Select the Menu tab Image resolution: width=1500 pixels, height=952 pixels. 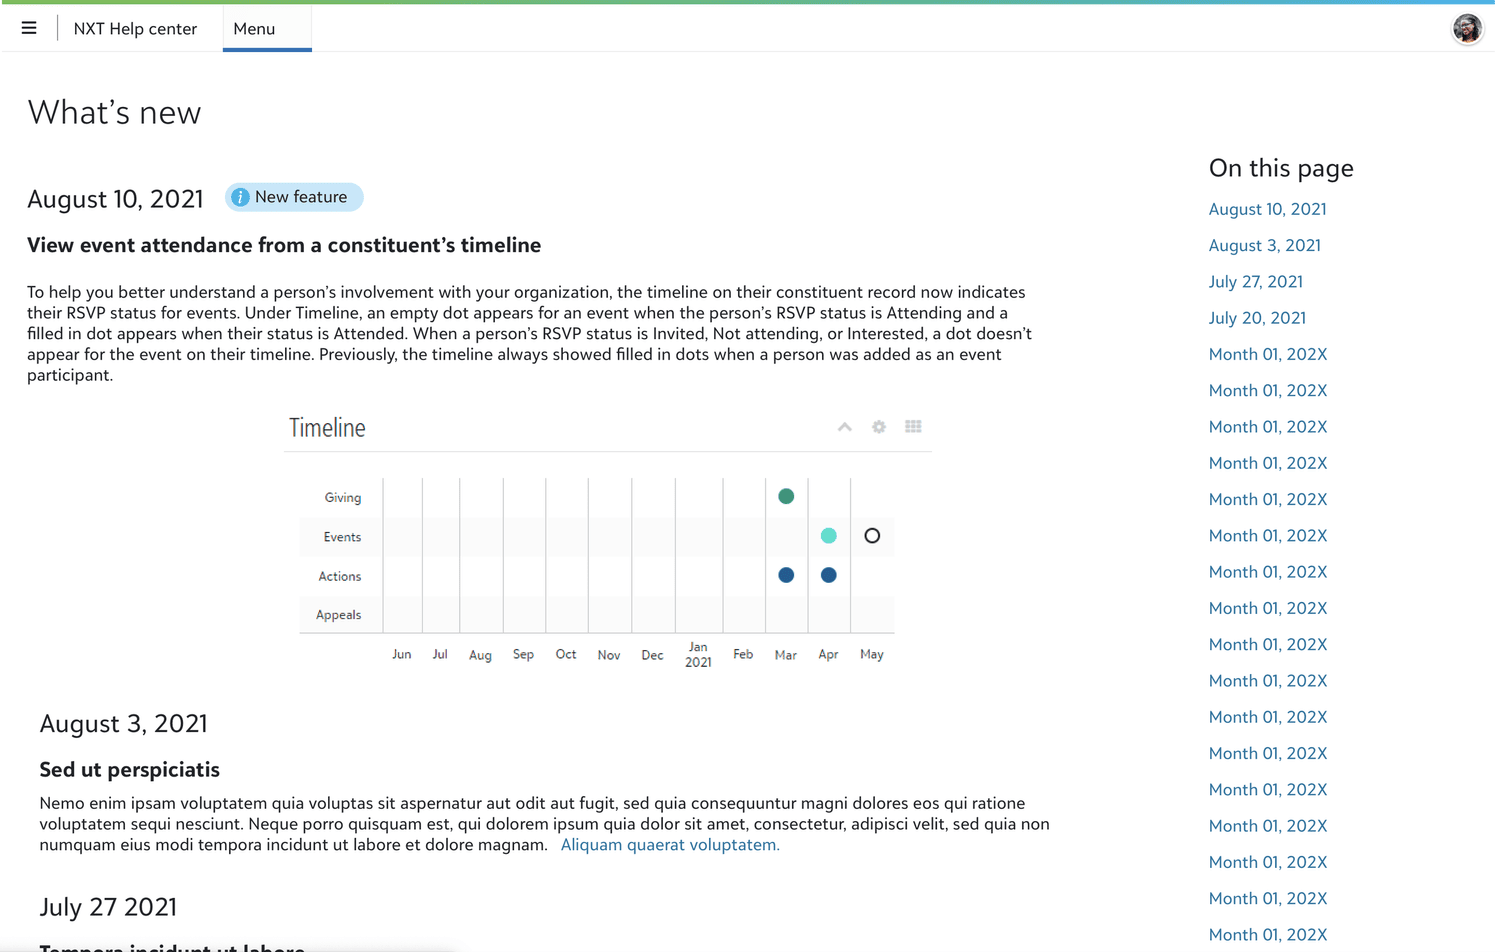pos(267,29)
